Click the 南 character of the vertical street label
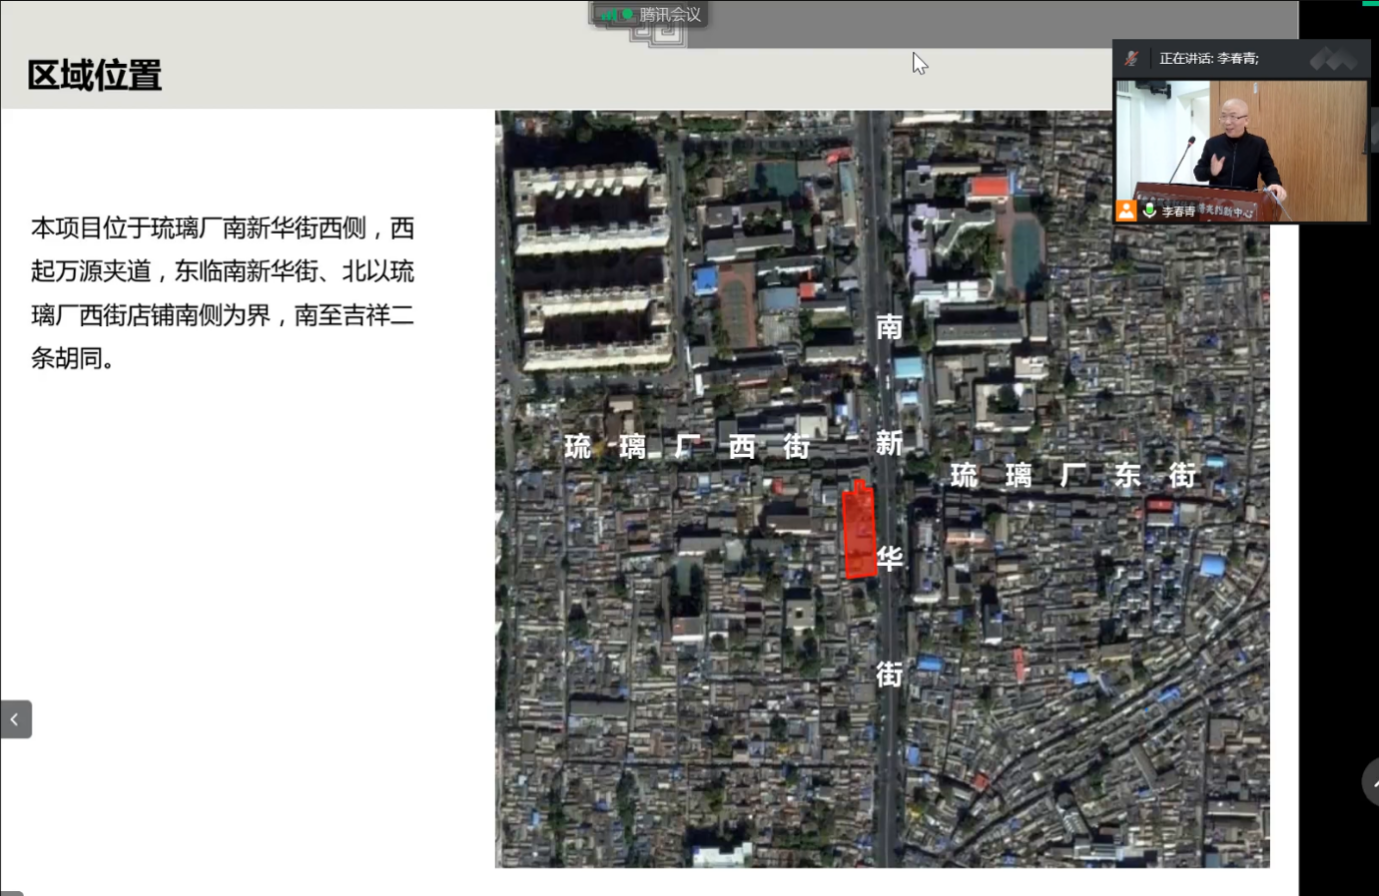The height and width of the screenshot is (896, 1379). pyautogui.click(x=888, y=327)
